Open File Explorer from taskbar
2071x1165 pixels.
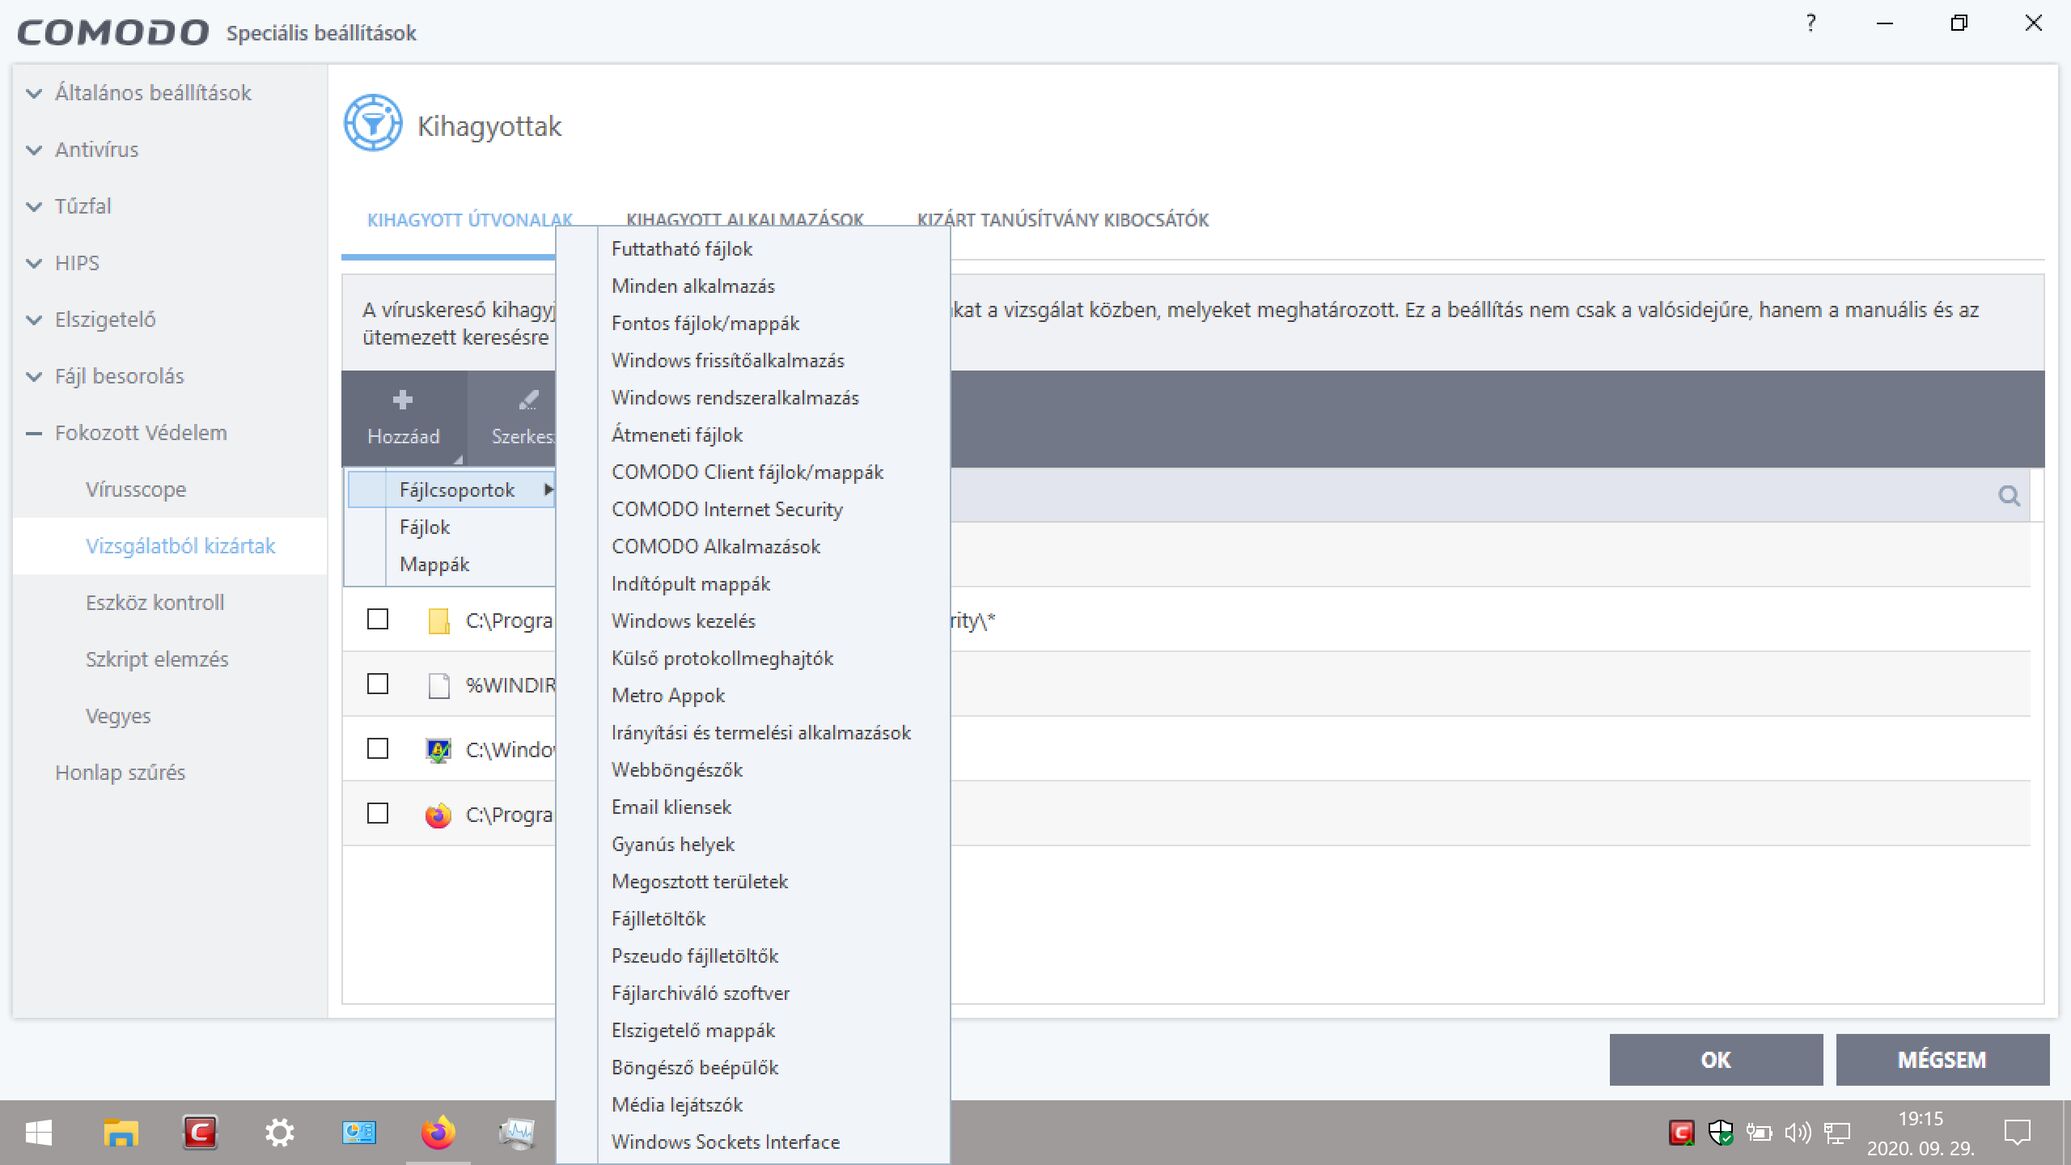pyautogui.click(x=120, y=1132)
